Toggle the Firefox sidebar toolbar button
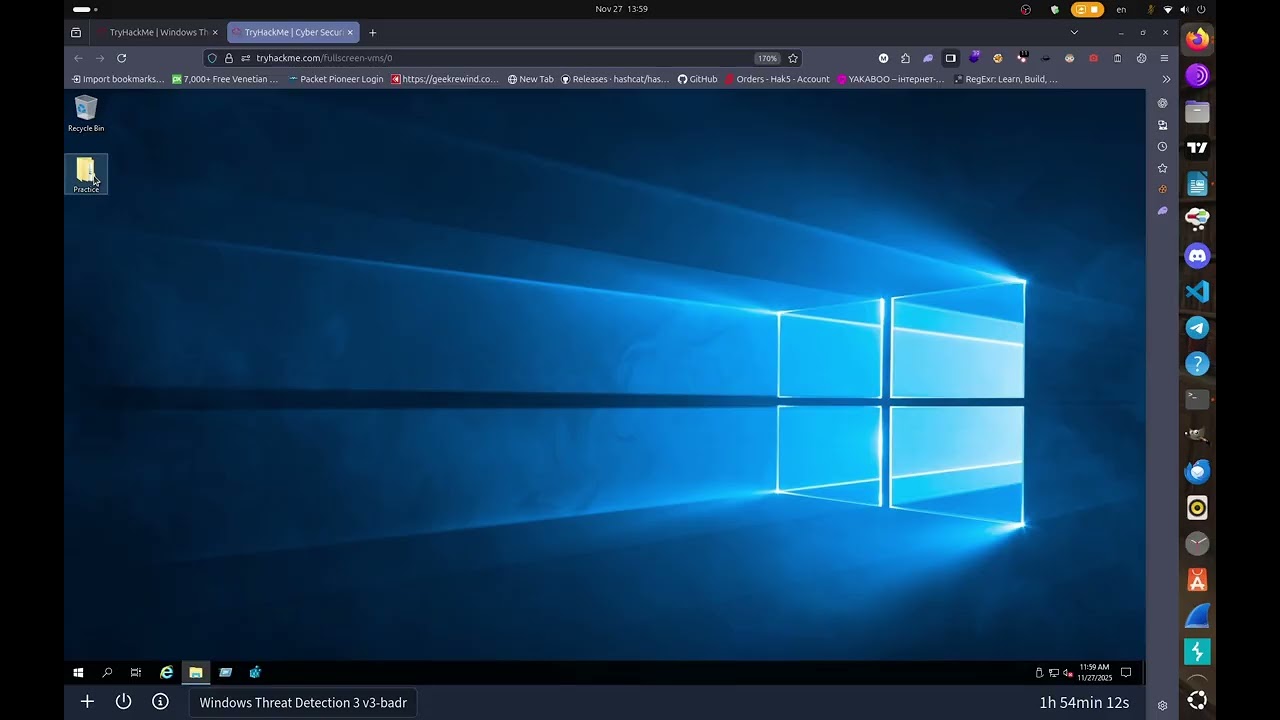The image size is (1280, 720). (x=950, y=58)
